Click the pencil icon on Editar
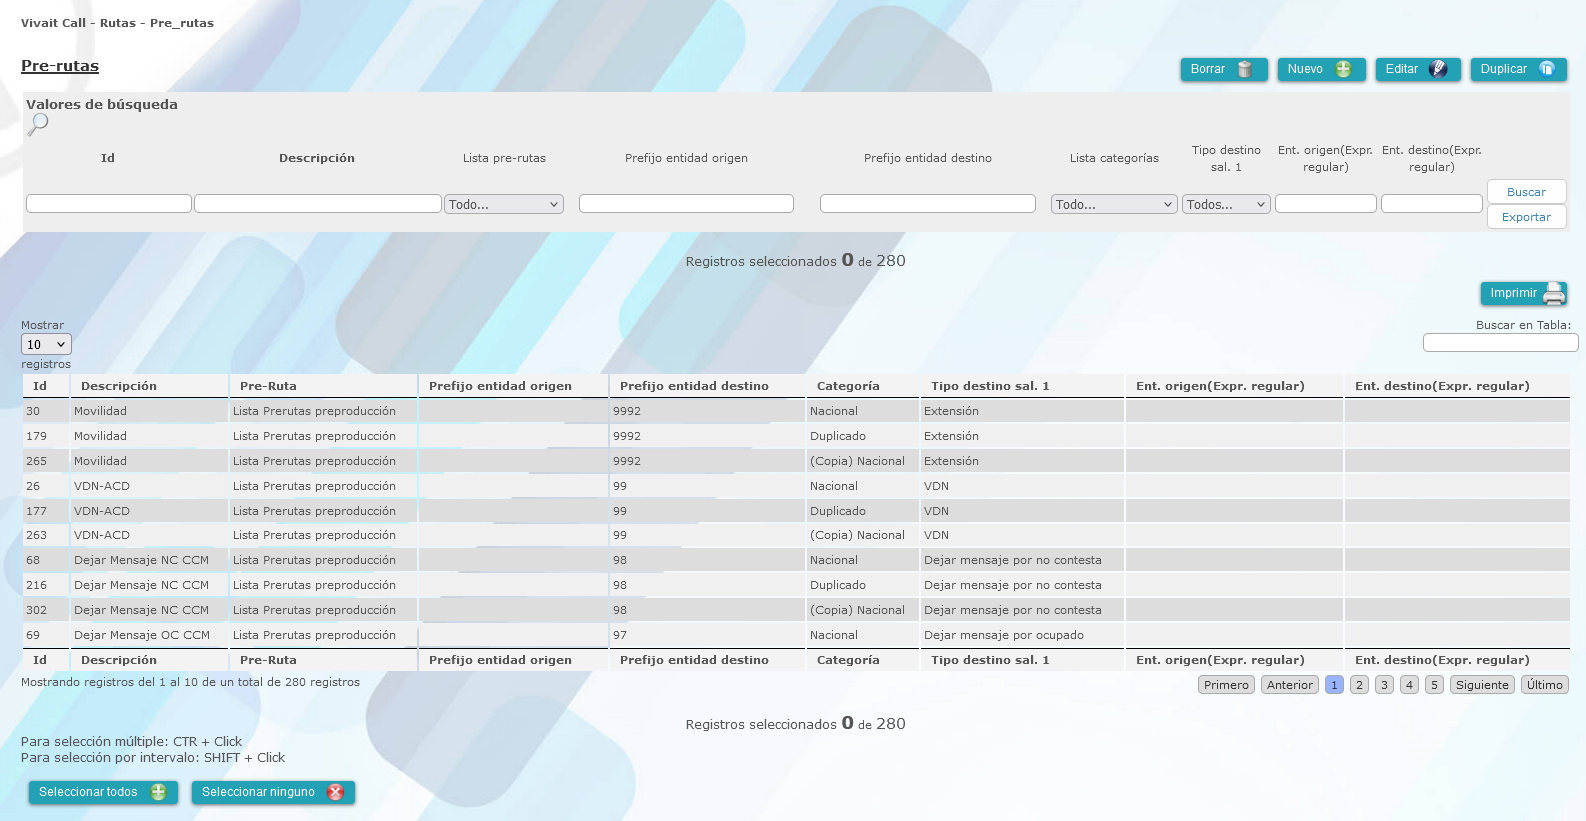This screenshot has height=821, width=1586. (x=1438, y=69)
